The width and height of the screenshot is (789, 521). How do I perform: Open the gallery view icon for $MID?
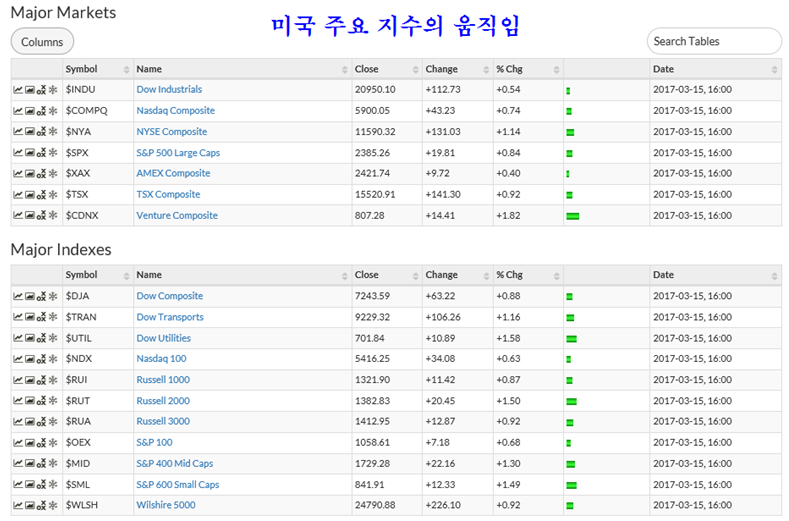pos(30,464)
